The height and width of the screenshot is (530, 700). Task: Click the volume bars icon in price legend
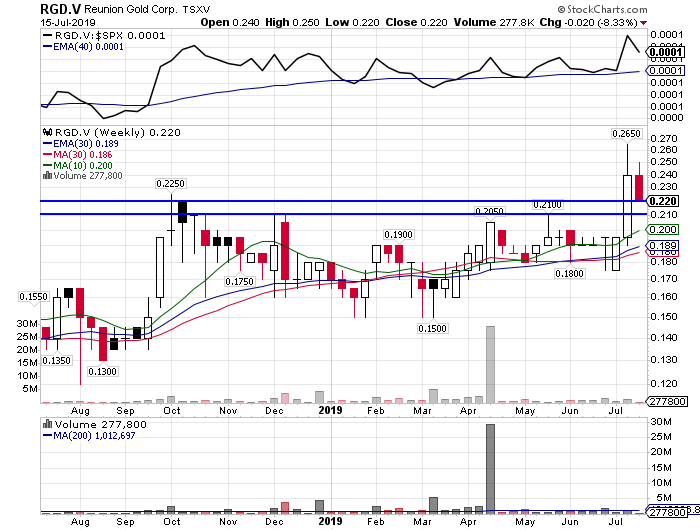click(47, 175)
